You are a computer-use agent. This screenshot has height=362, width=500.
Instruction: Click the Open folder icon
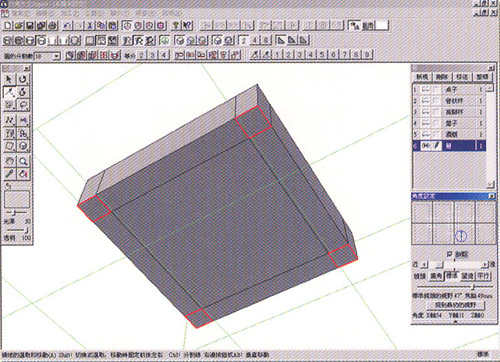pos(19,26)
